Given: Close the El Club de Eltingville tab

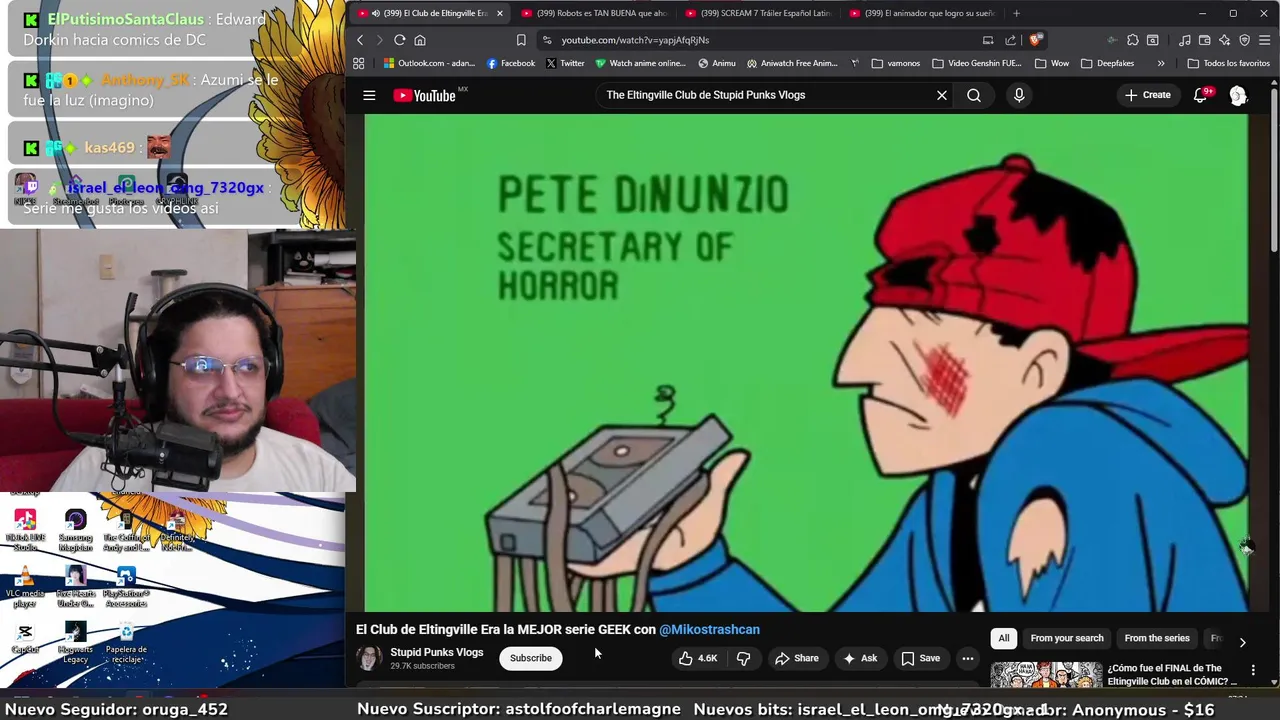Looking at the screenshot, I should click(499, 13).
